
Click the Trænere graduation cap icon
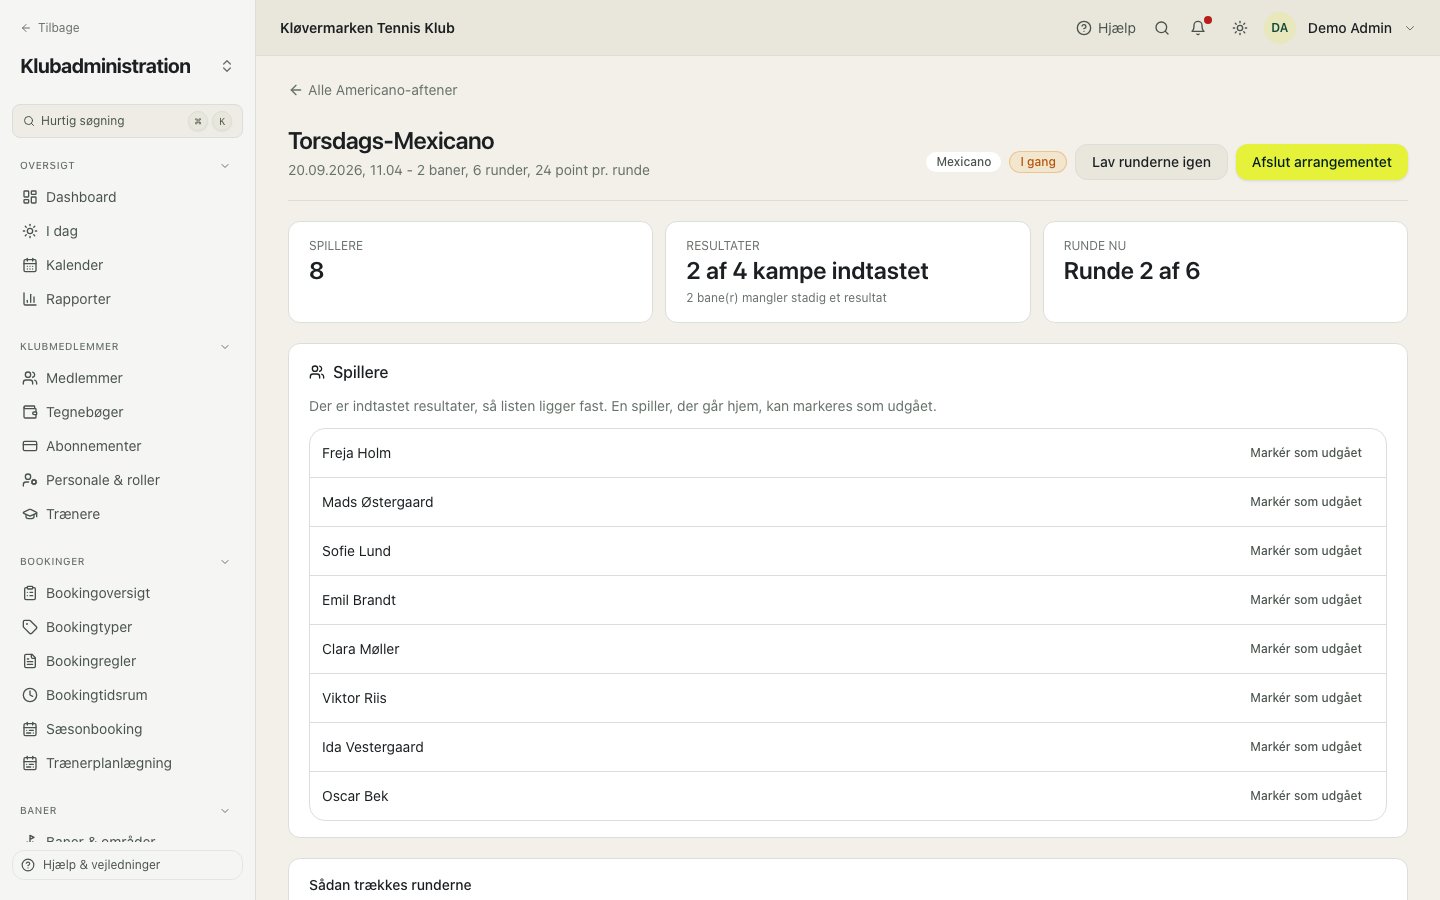(30, 514)
